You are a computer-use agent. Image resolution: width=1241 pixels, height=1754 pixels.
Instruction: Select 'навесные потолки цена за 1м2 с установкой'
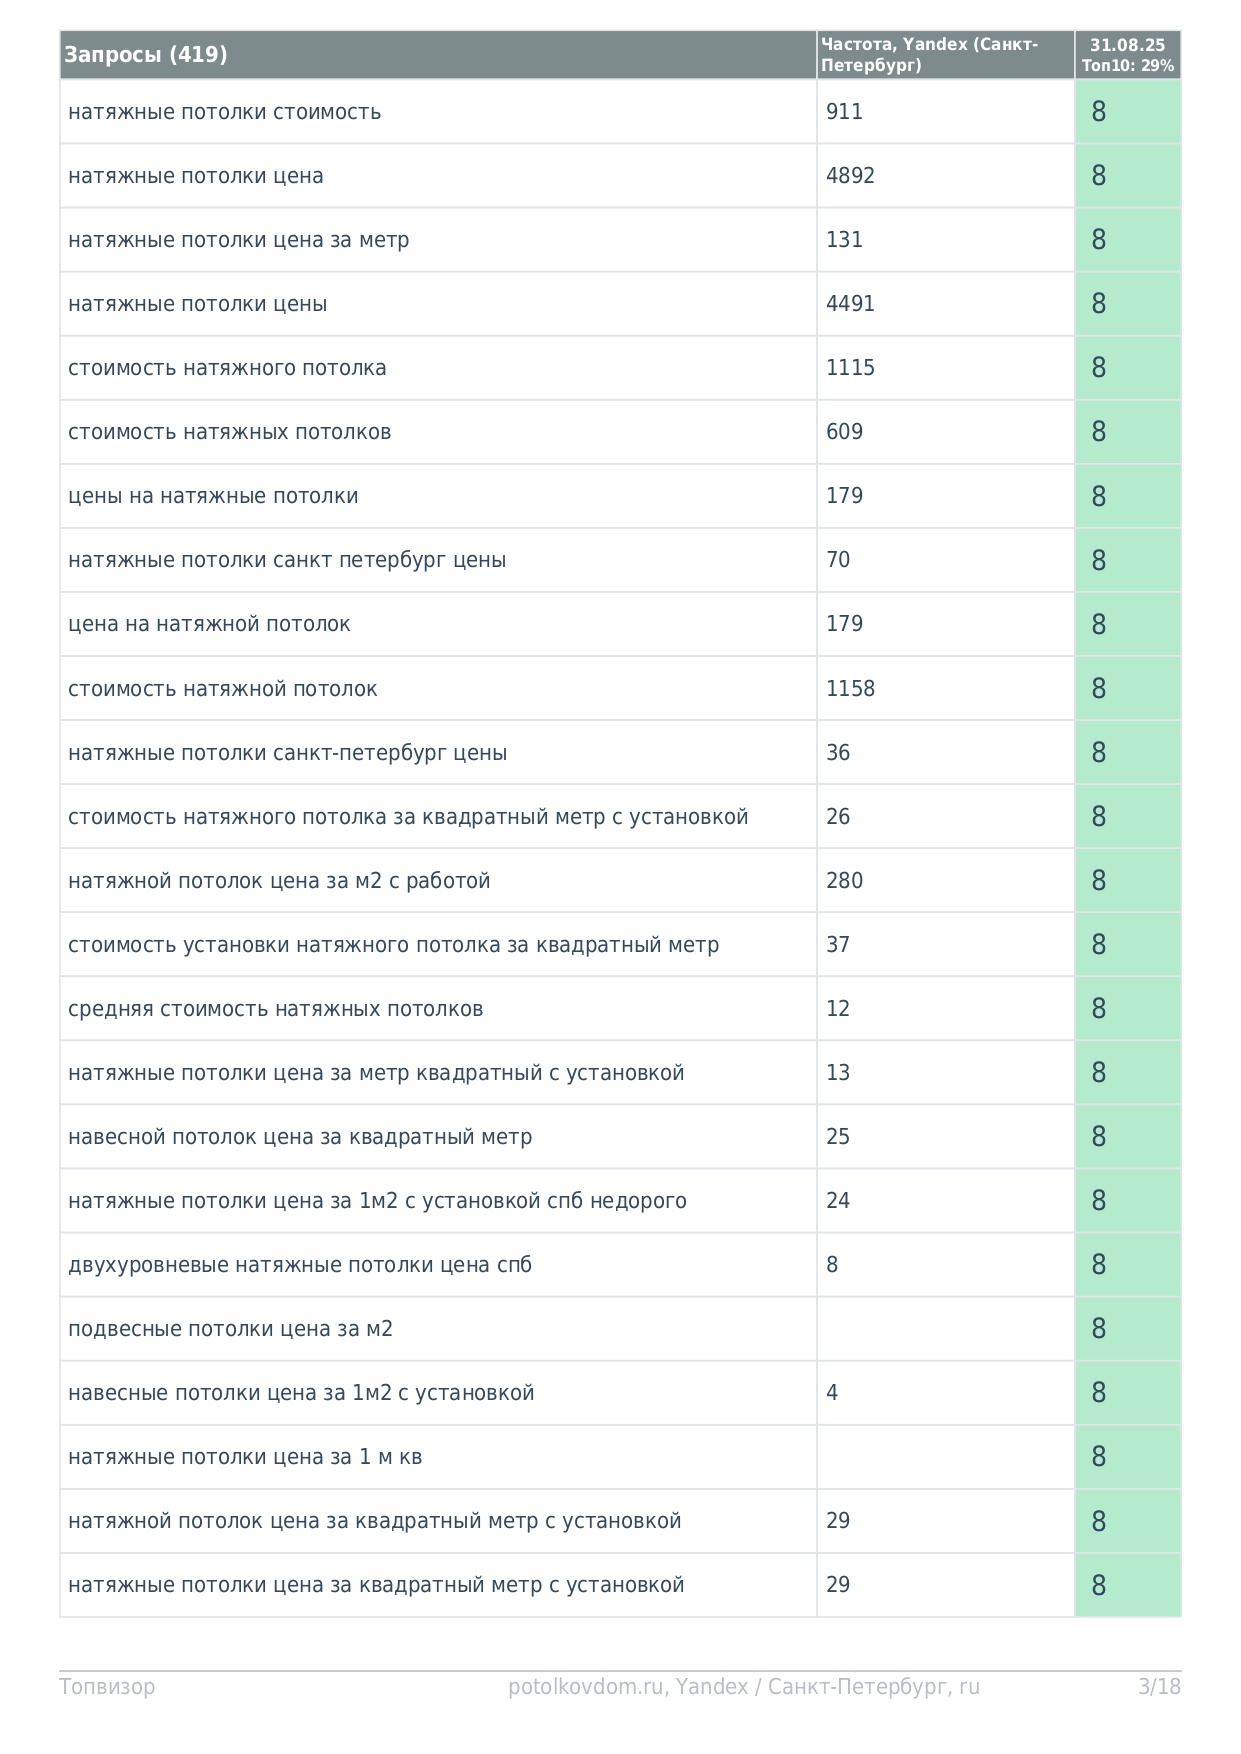pyautogui.click(x=301, y=1393)
